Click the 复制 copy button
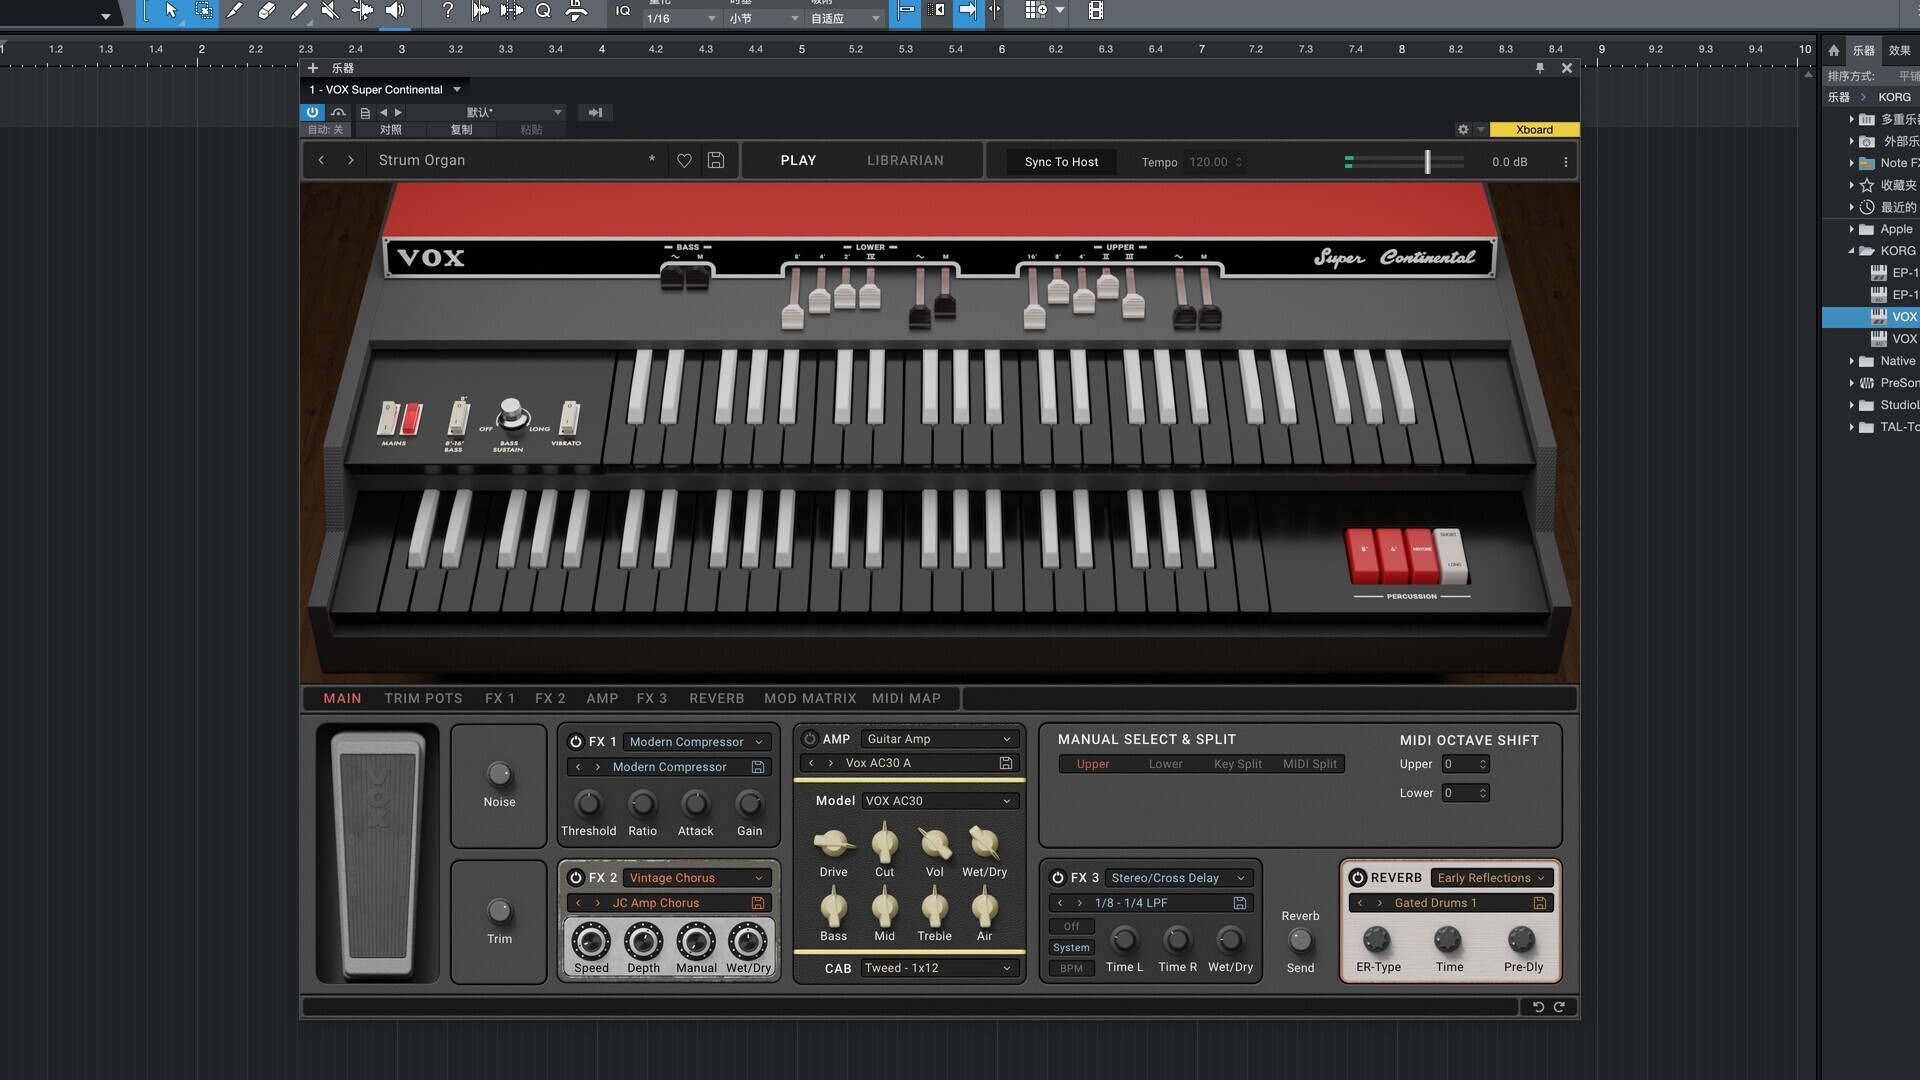This screenshot has width=1920, height=1080. click(461, 130)
